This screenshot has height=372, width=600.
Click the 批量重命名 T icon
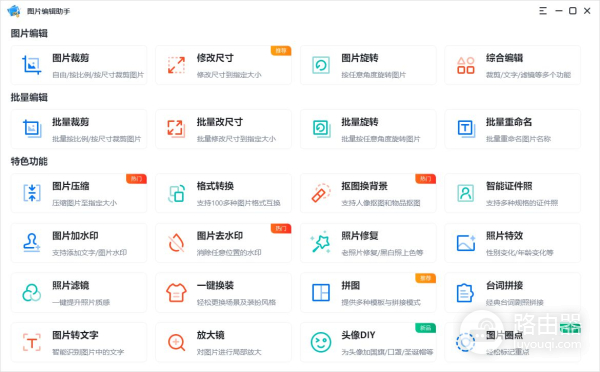(466, 129)
